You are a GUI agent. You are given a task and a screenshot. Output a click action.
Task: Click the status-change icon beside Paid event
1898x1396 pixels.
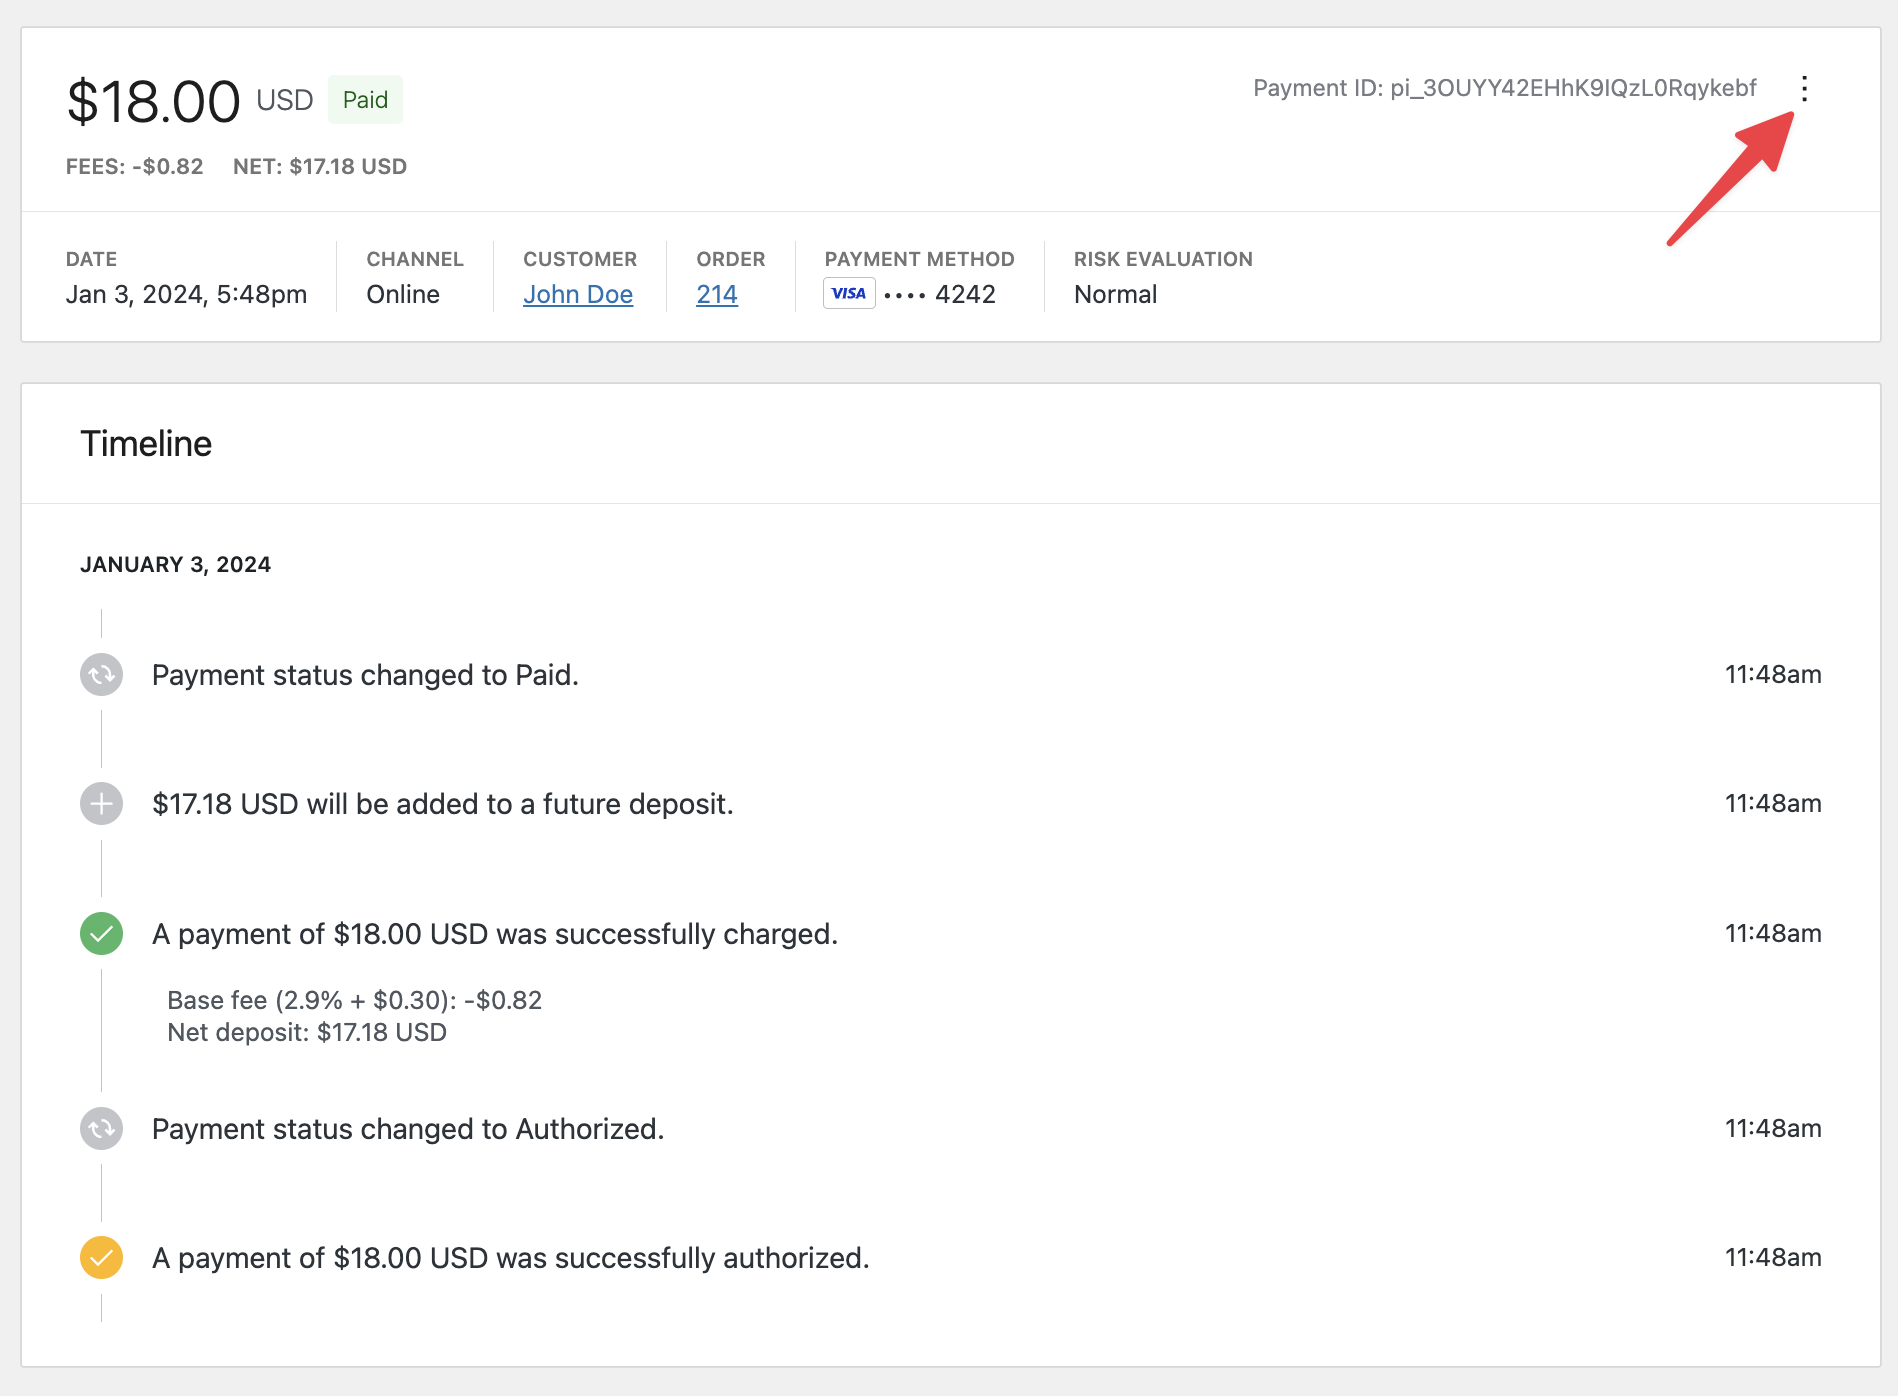point(100,675)
